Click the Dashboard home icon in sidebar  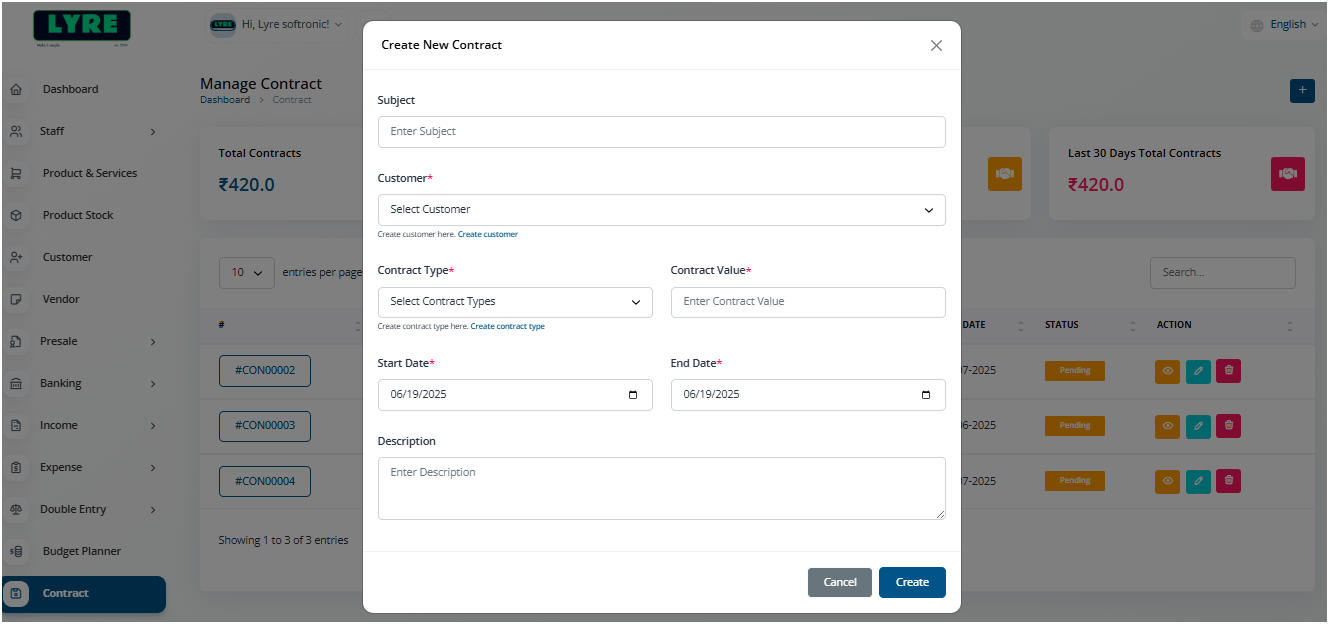(16, 90)
